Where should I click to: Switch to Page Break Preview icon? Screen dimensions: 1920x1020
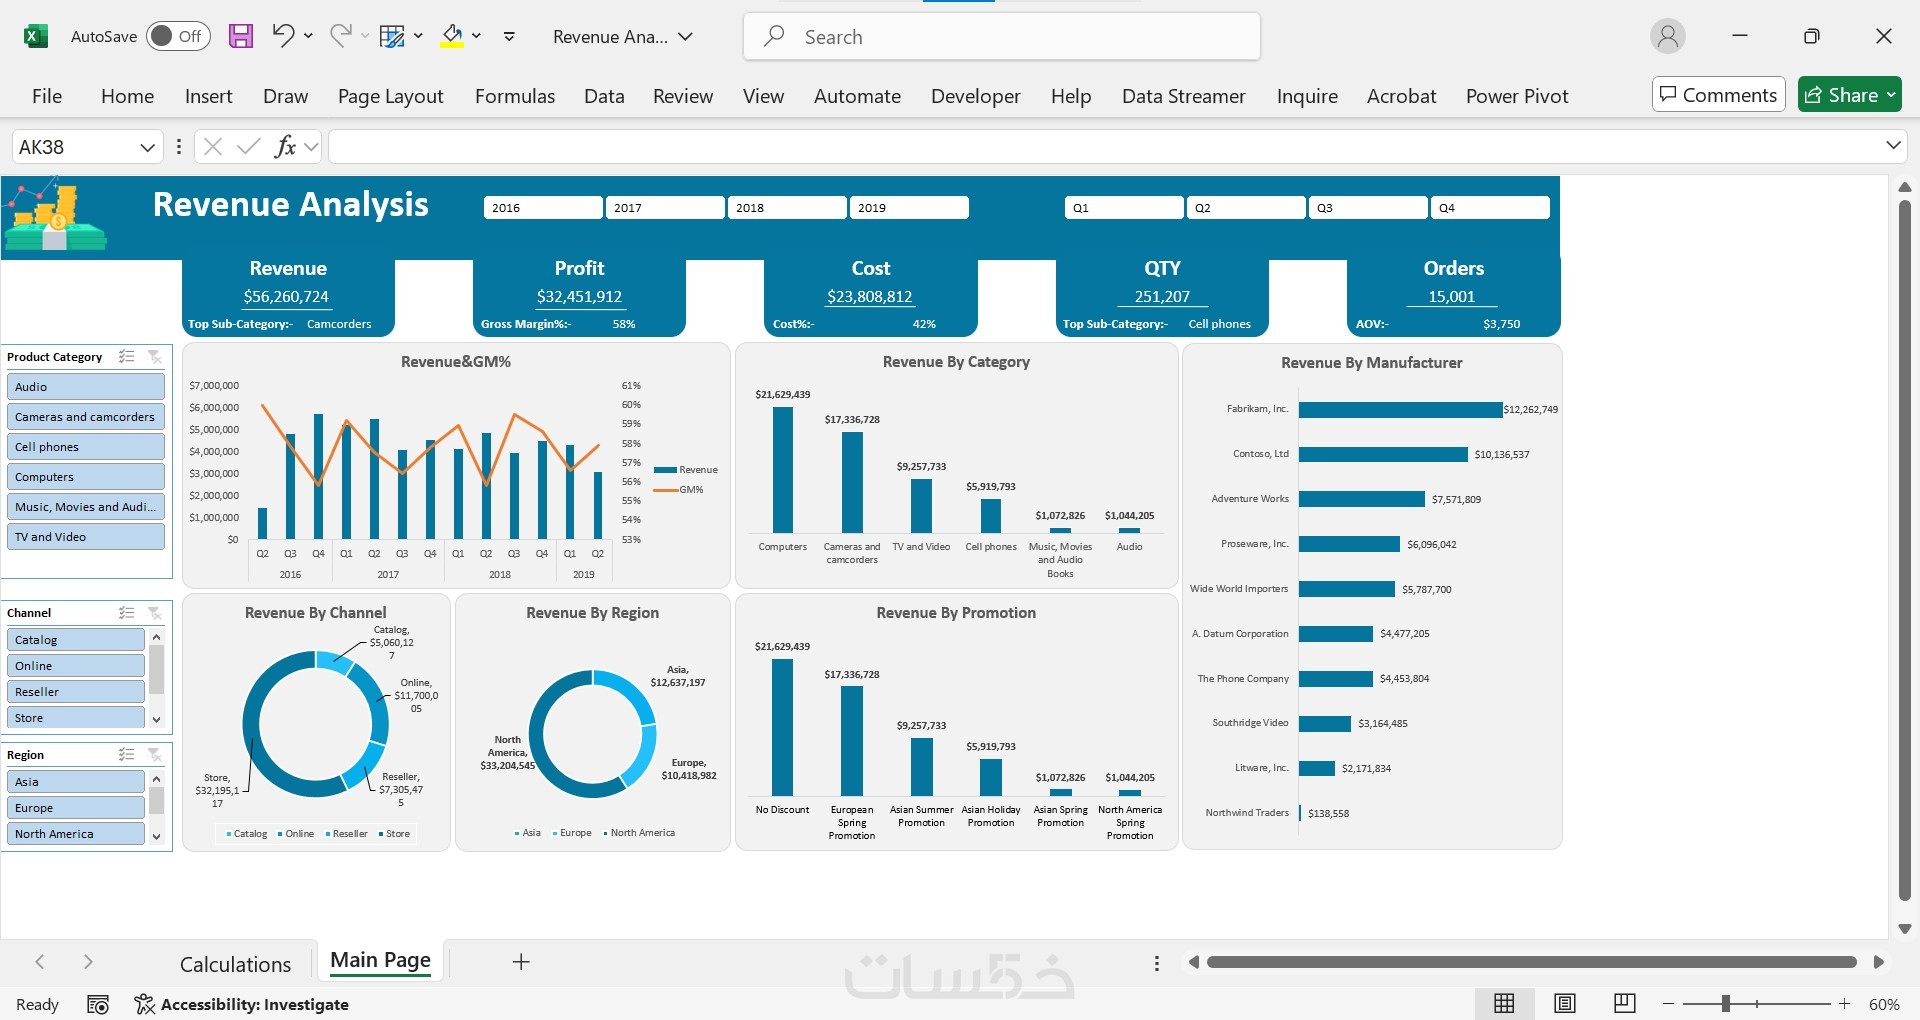pyautogui.click(x=1625, y=1004)
